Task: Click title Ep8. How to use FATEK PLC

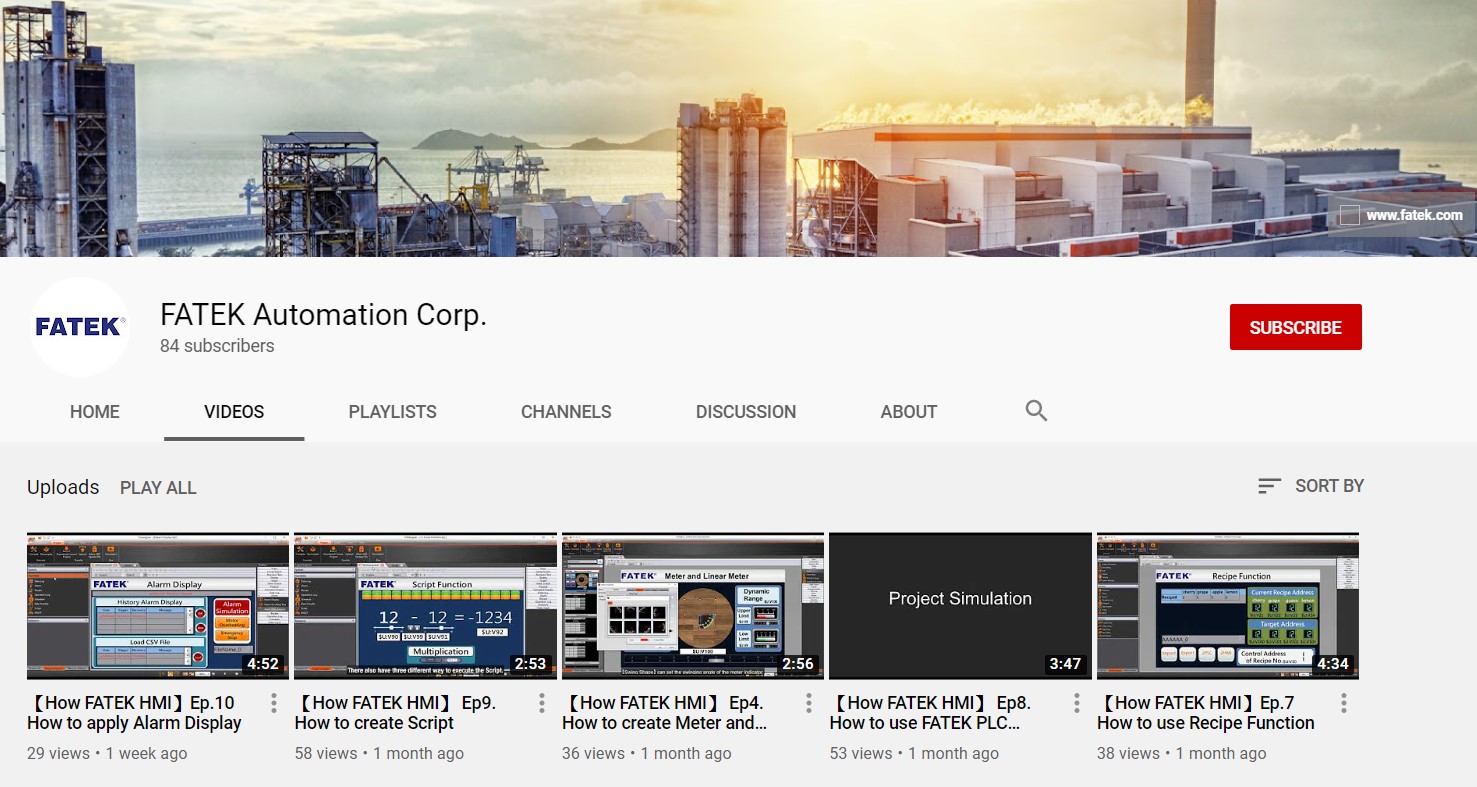Action: [x=930, y=713]
